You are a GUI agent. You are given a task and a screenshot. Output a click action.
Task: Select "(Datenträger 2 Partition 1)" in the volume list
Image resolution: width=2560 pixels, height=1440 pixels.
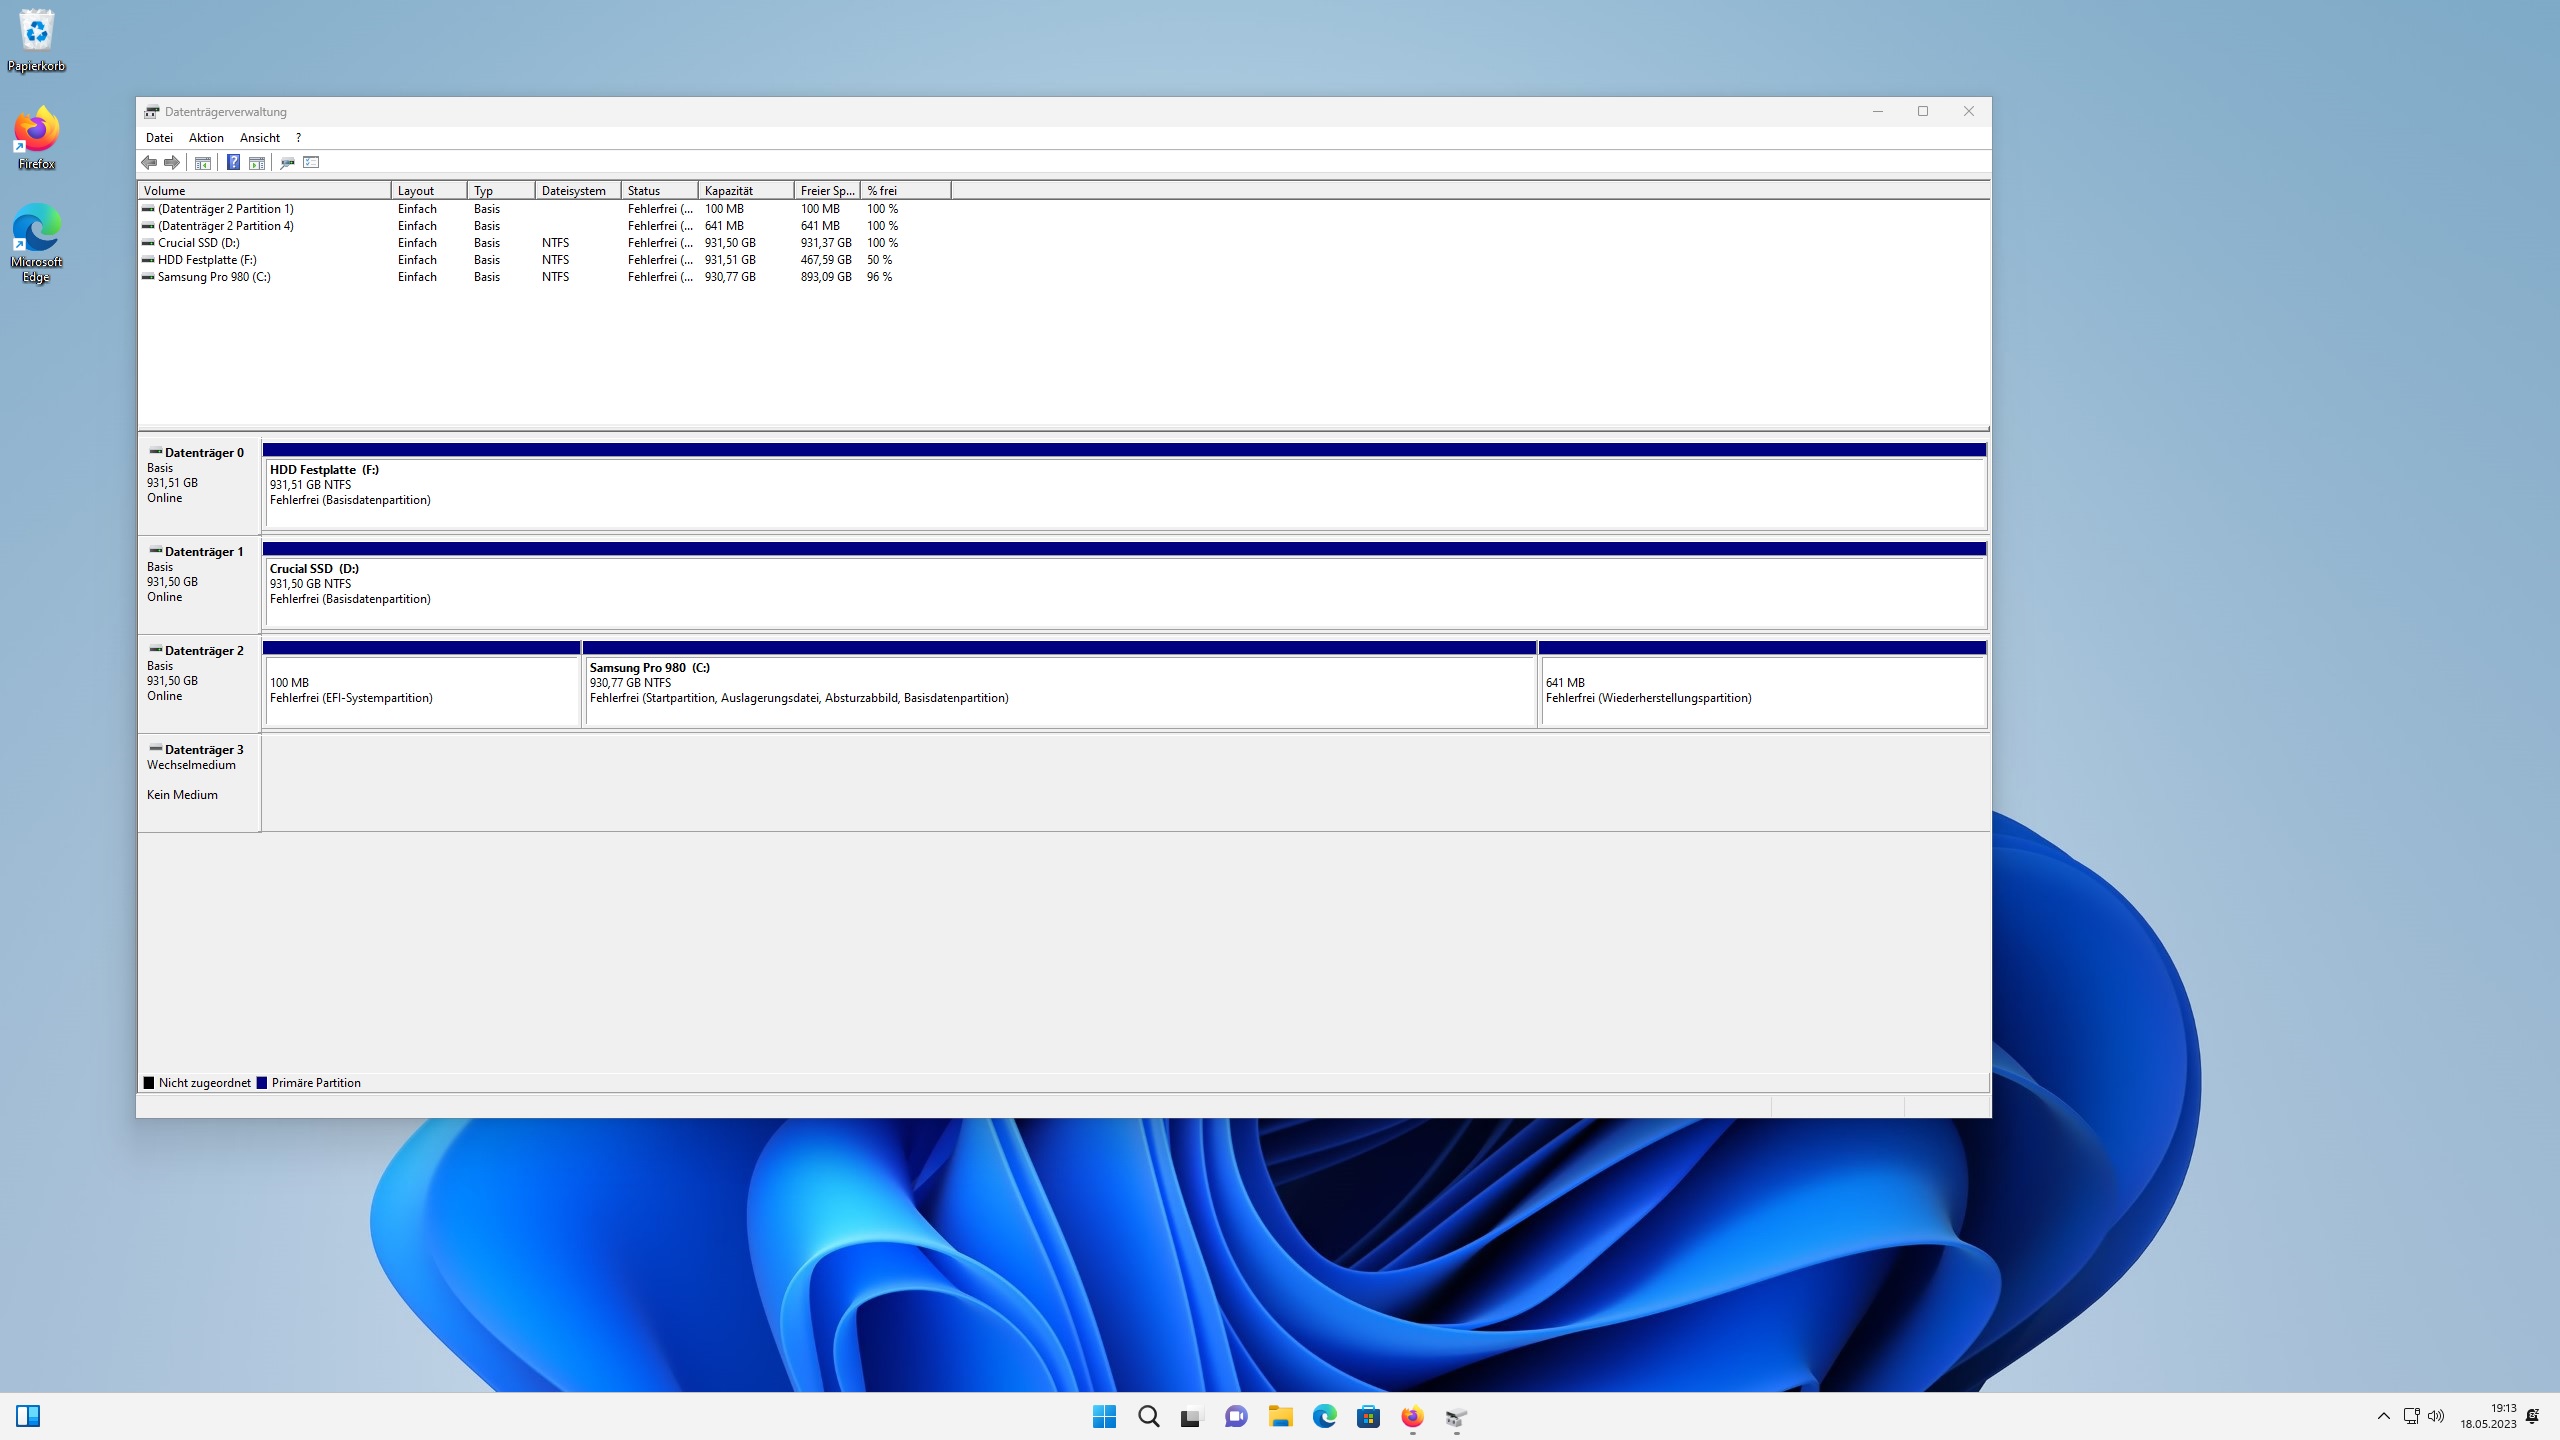226,209
